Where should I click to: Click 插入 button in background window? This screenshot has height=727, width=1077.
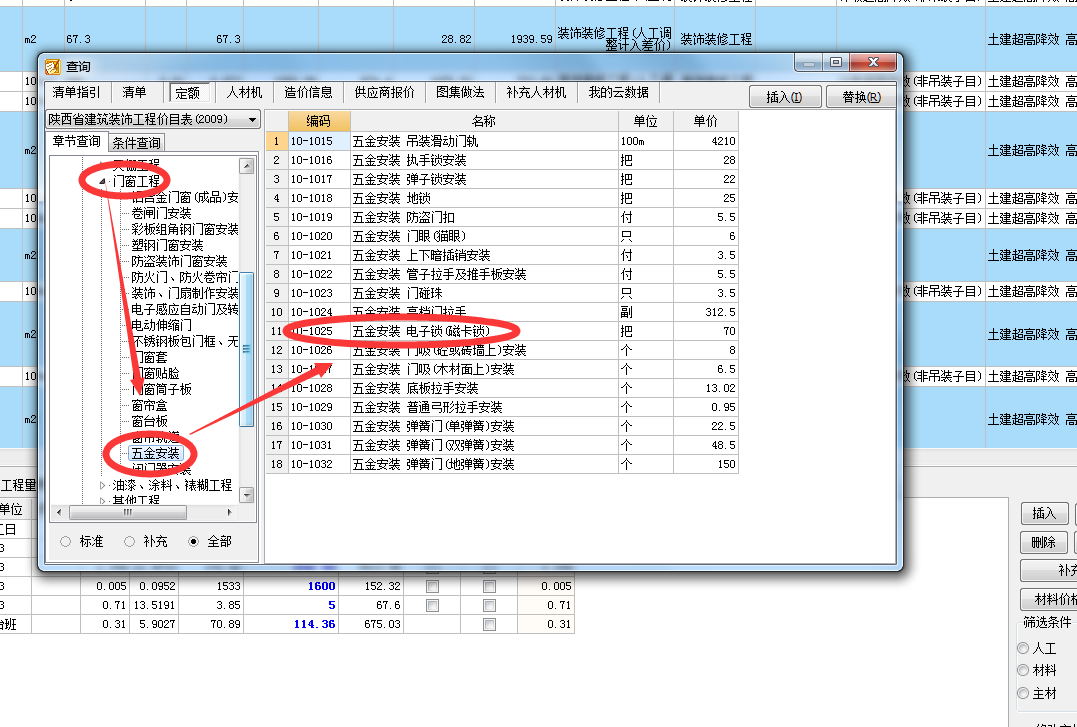[1043, 513]
